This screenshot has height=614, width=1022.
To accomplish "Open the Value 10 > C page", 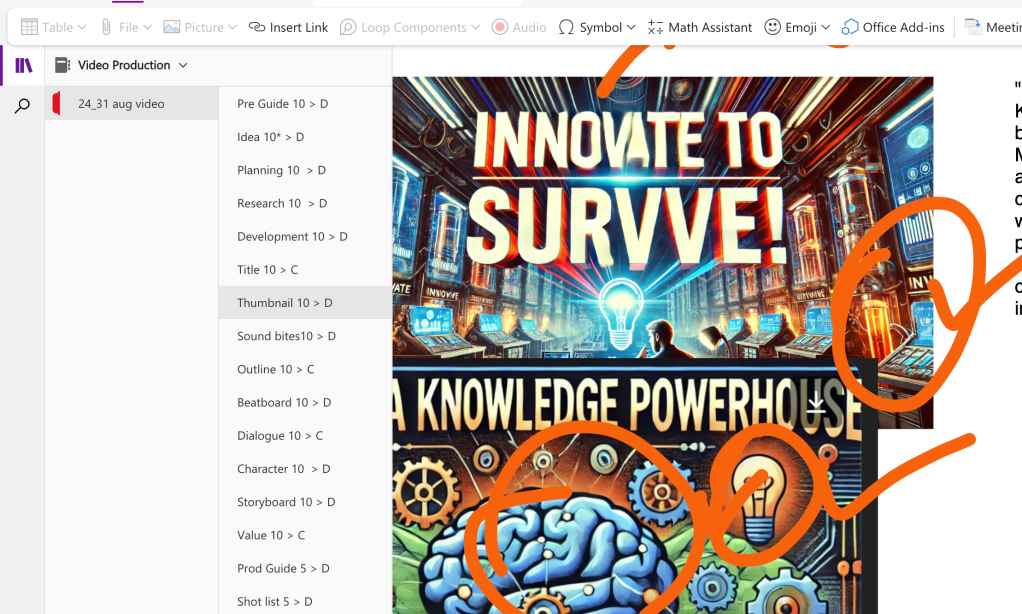I will tap(305, 536).
